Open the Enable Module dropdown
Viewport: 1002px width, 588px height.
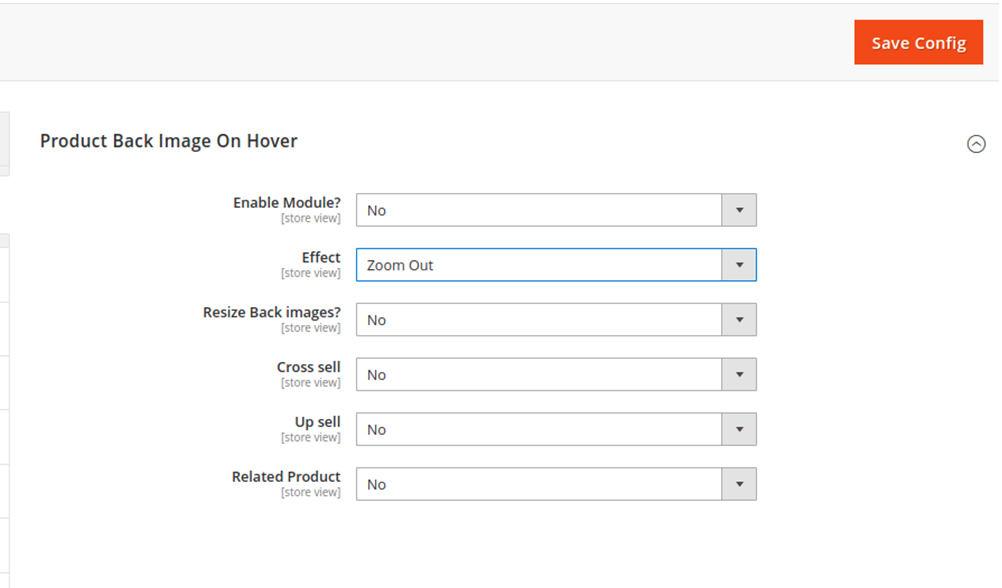pos(539,210)
